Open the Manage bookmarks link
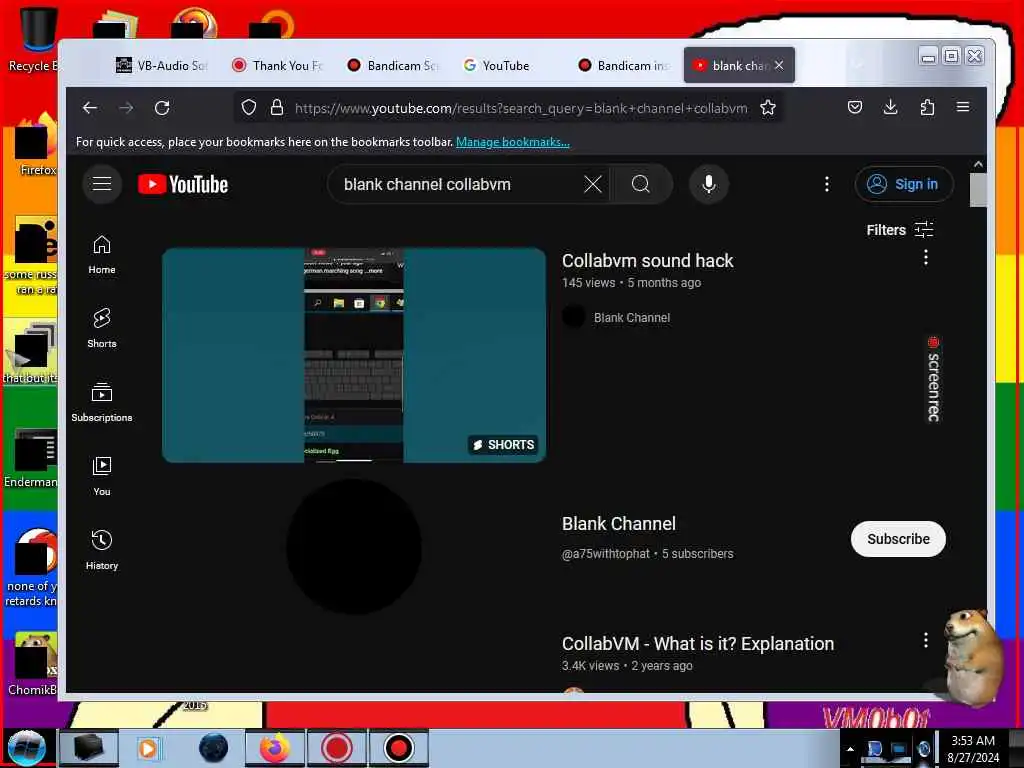 click(x=513, y=142)
